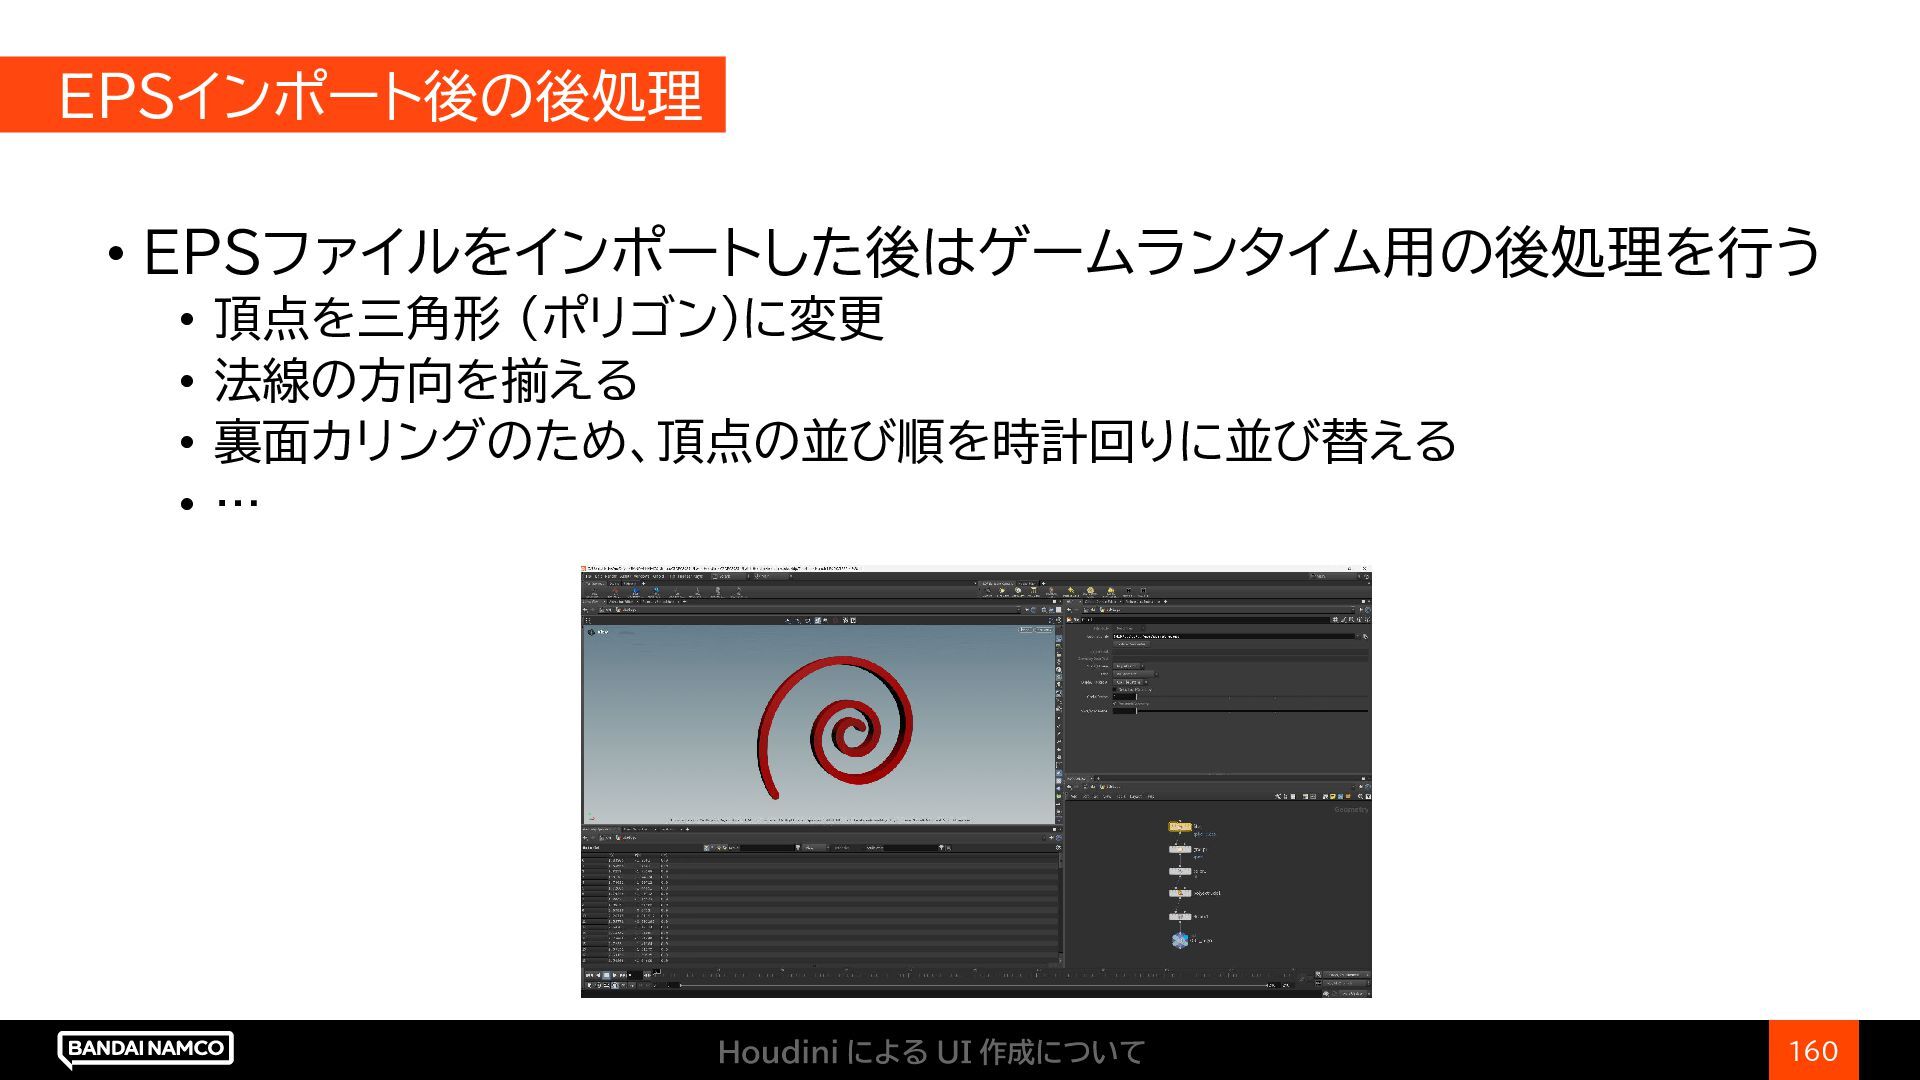Toggle the Delay Load Geometry checkbox
The image size is (1920, 1080).
[1115, 689]
